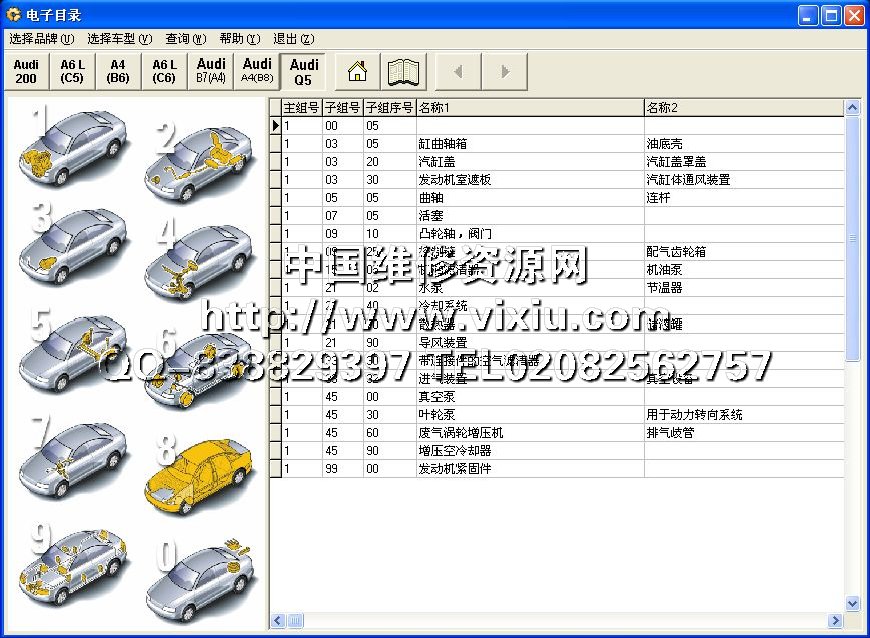Open the book catalog icon
Image resolution: width=870 pixels, height=638 pixels.
[406, 72]
